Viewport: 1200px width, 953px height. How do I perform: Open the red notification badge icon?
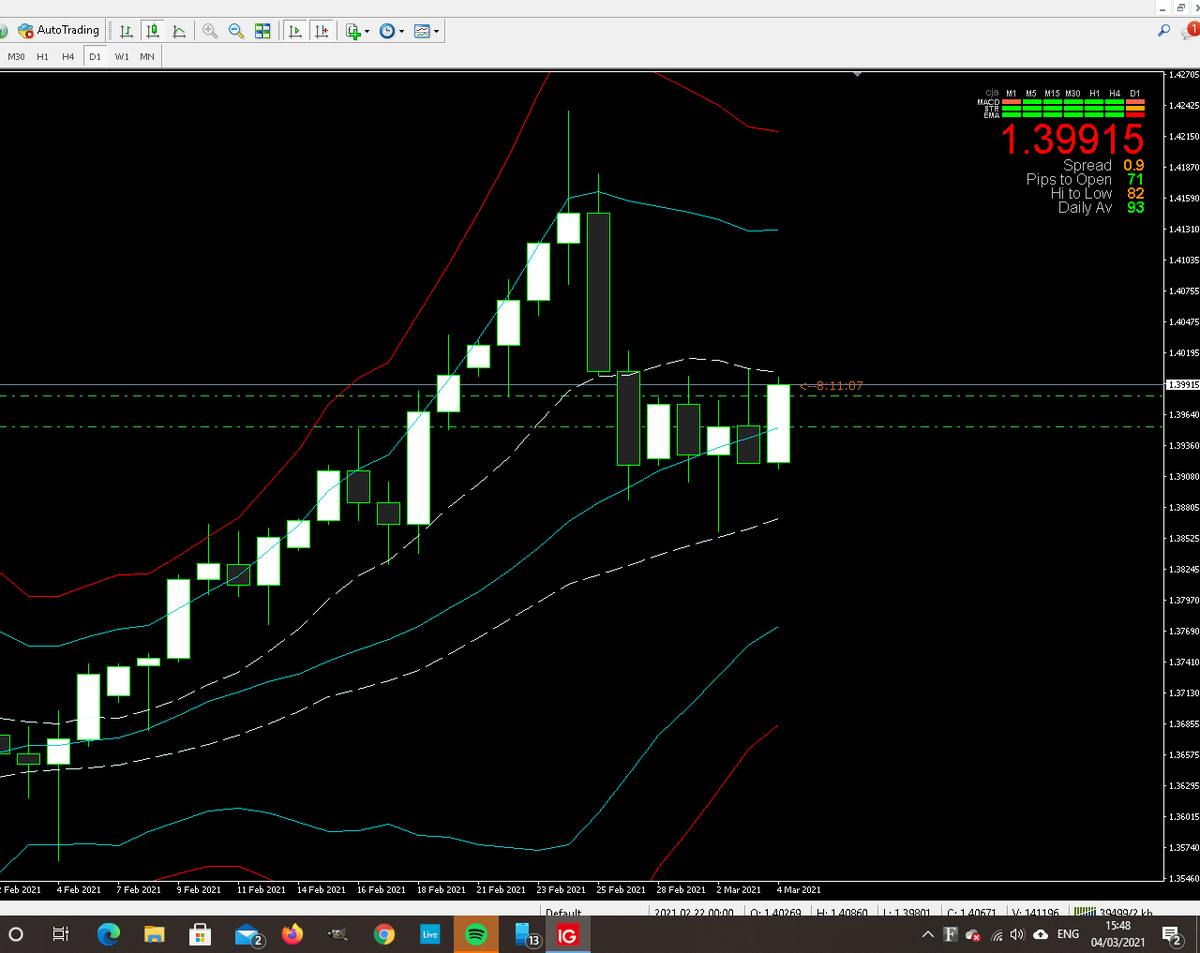1189,31
